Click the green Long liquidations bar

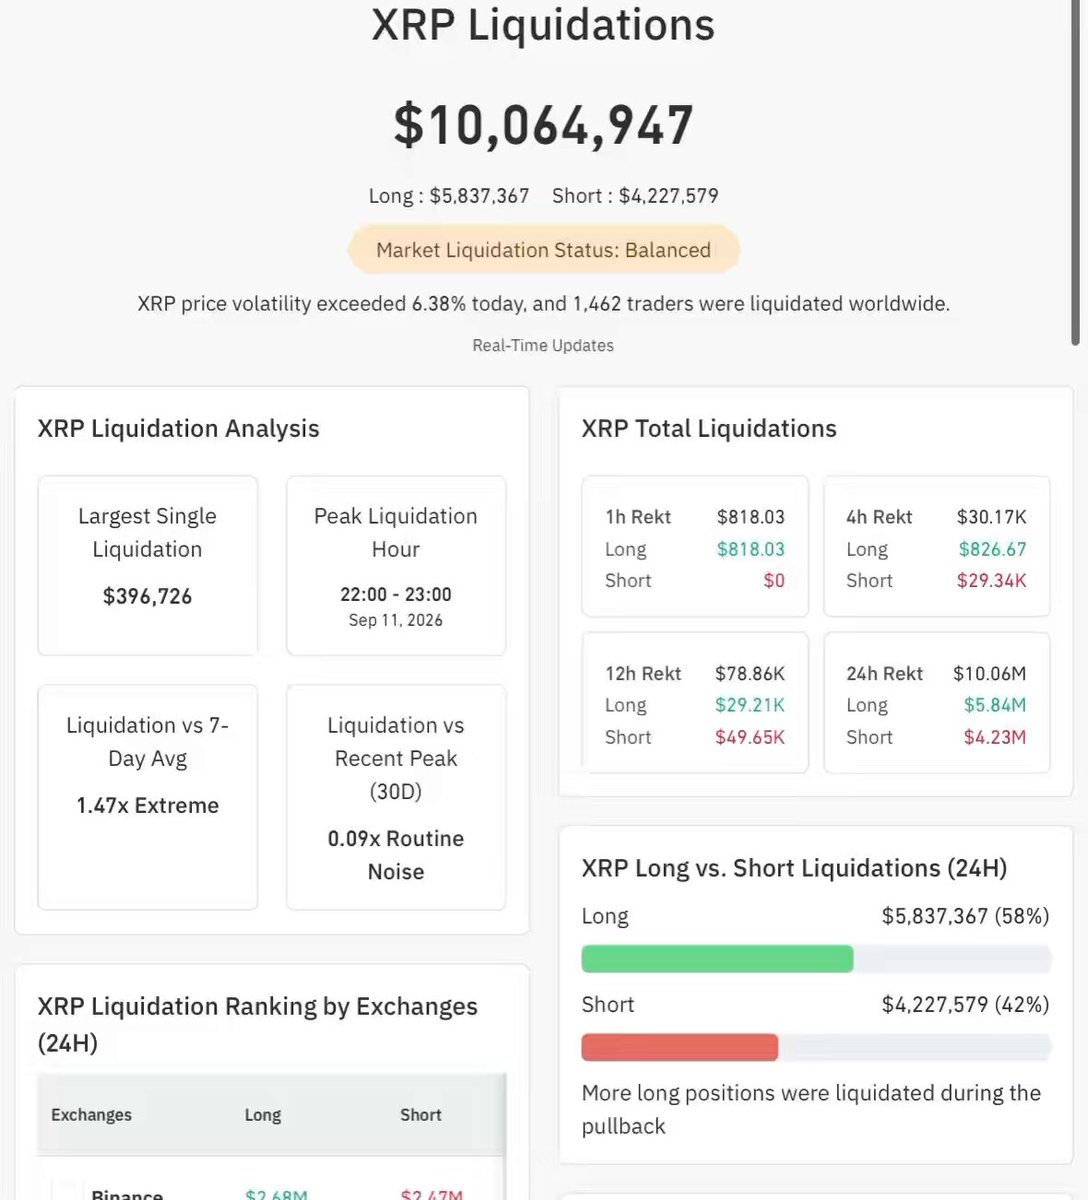pos(717,959)
